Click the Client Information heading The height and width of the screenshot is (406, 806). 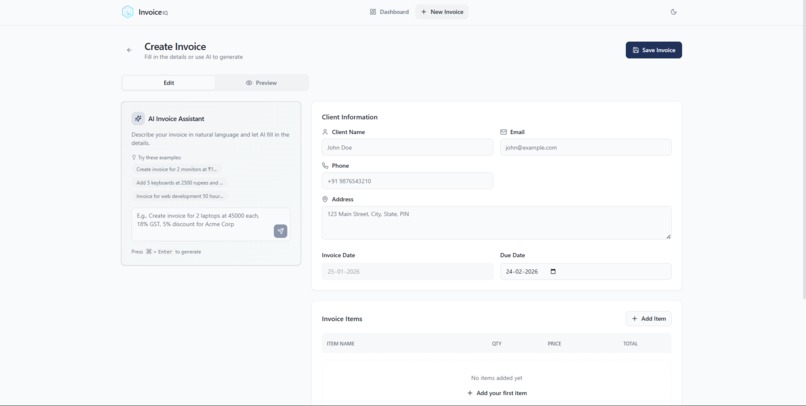tap(350, 117)
